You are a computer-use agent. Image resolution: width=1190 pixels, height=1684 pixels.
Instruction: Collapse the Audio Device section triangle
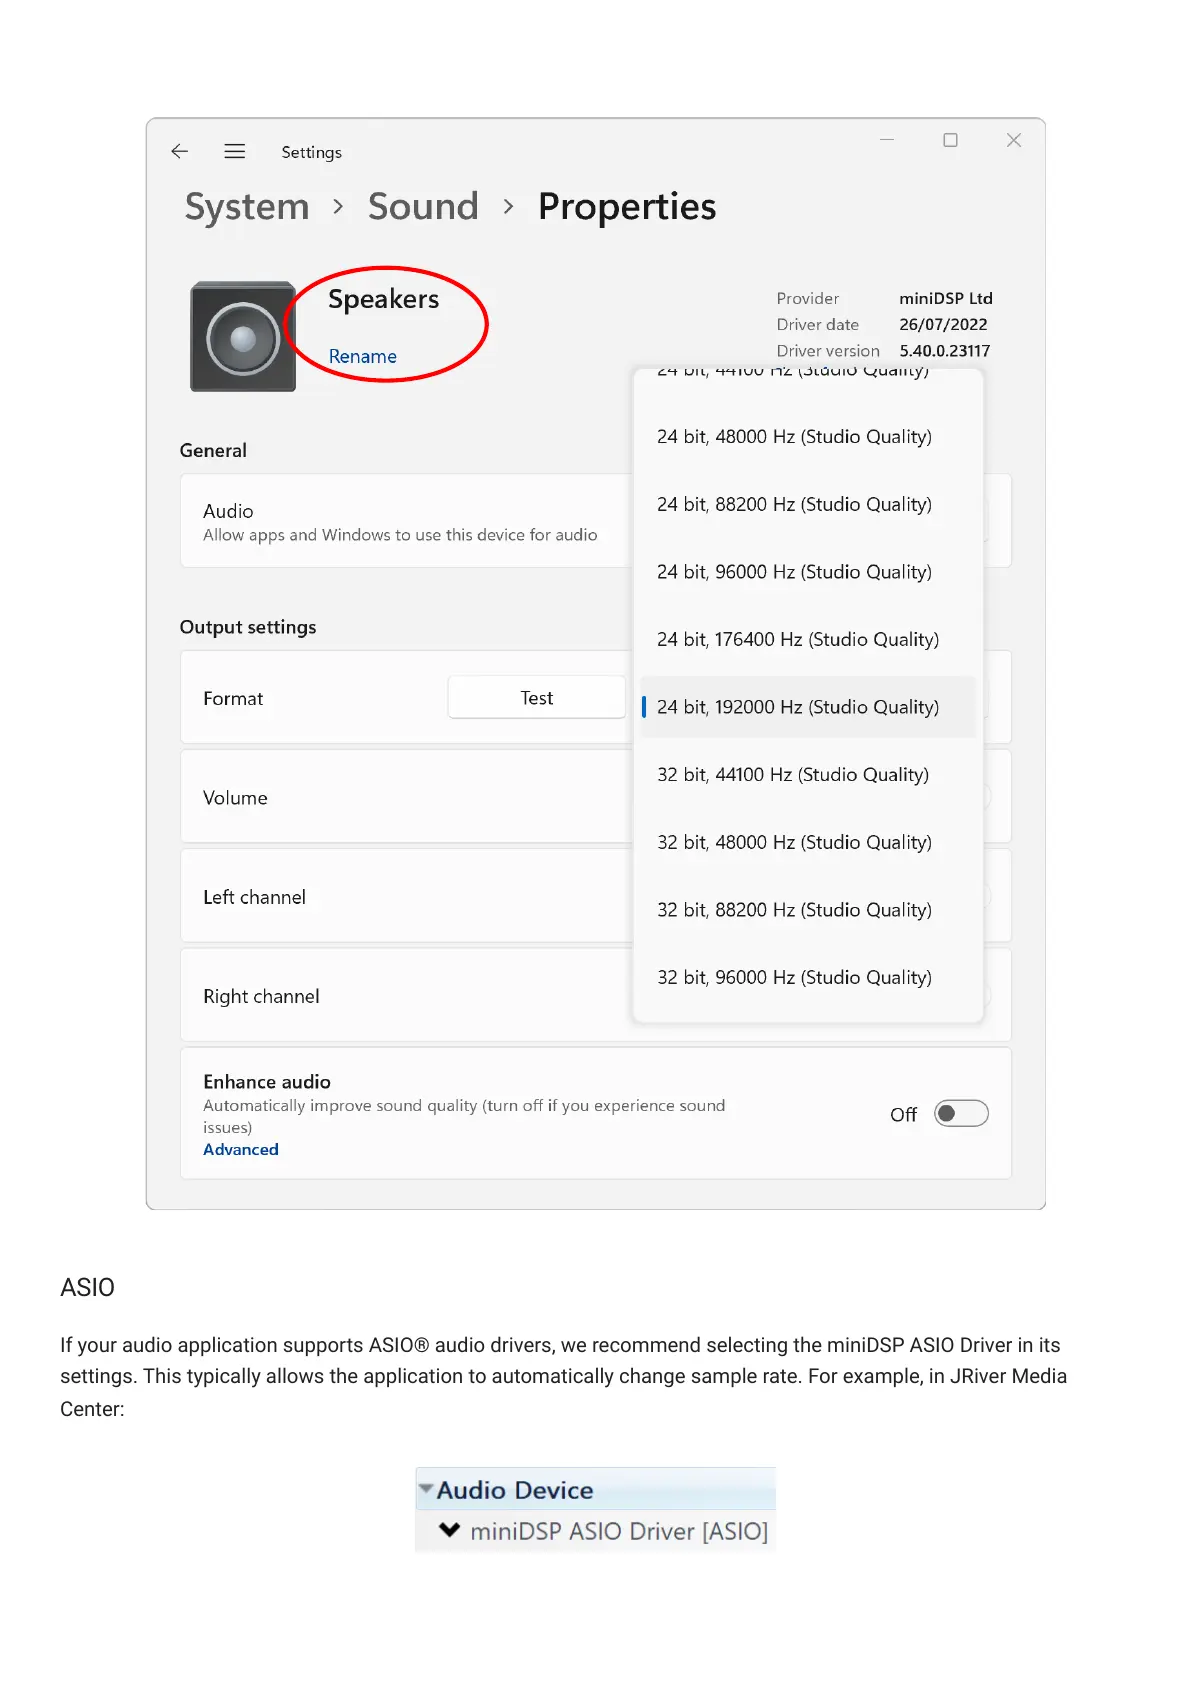tap(427, 1489)
